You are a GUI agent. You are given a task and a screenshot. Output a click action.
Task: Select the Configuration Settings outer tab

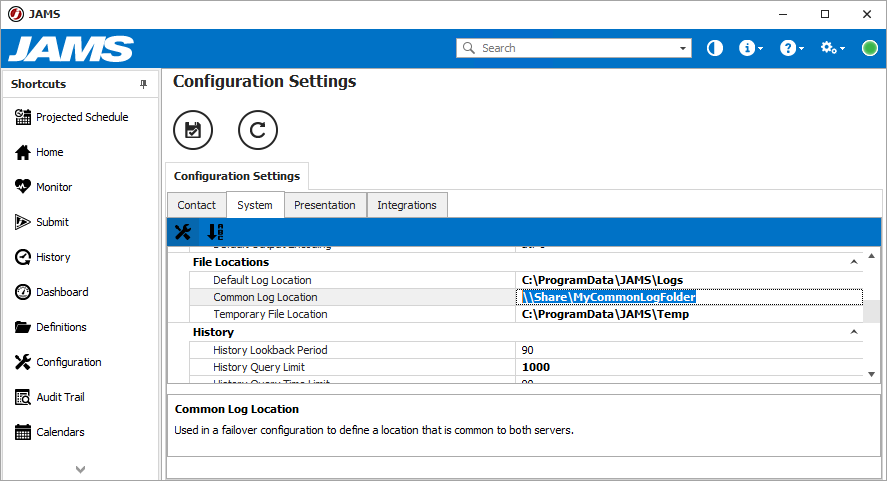point(237,176)
